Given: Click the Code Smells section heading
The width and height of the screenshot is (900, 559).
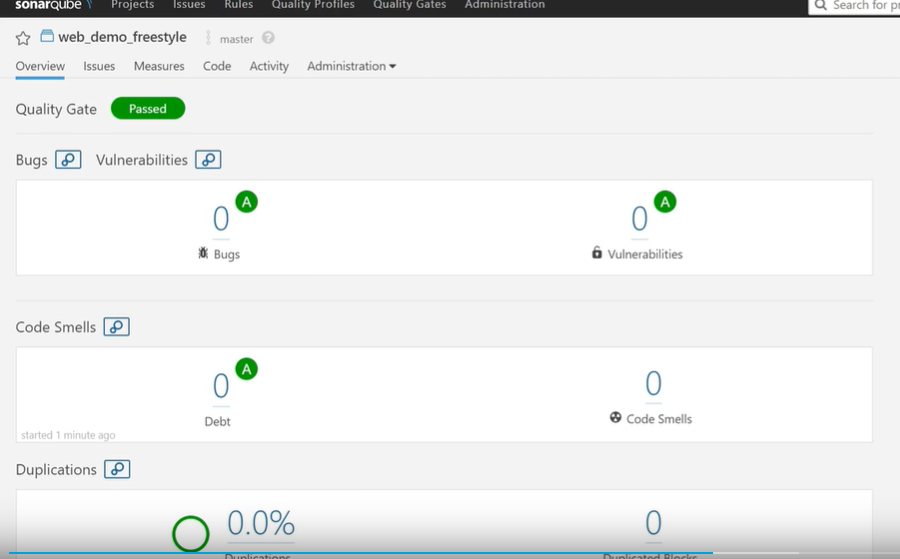Looking at the screenshot, I should click(x=56, y=327).
